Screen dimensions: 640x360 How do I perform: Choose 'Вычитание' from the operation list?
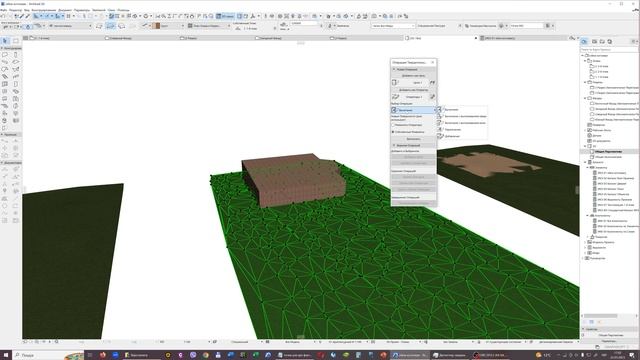462,109
